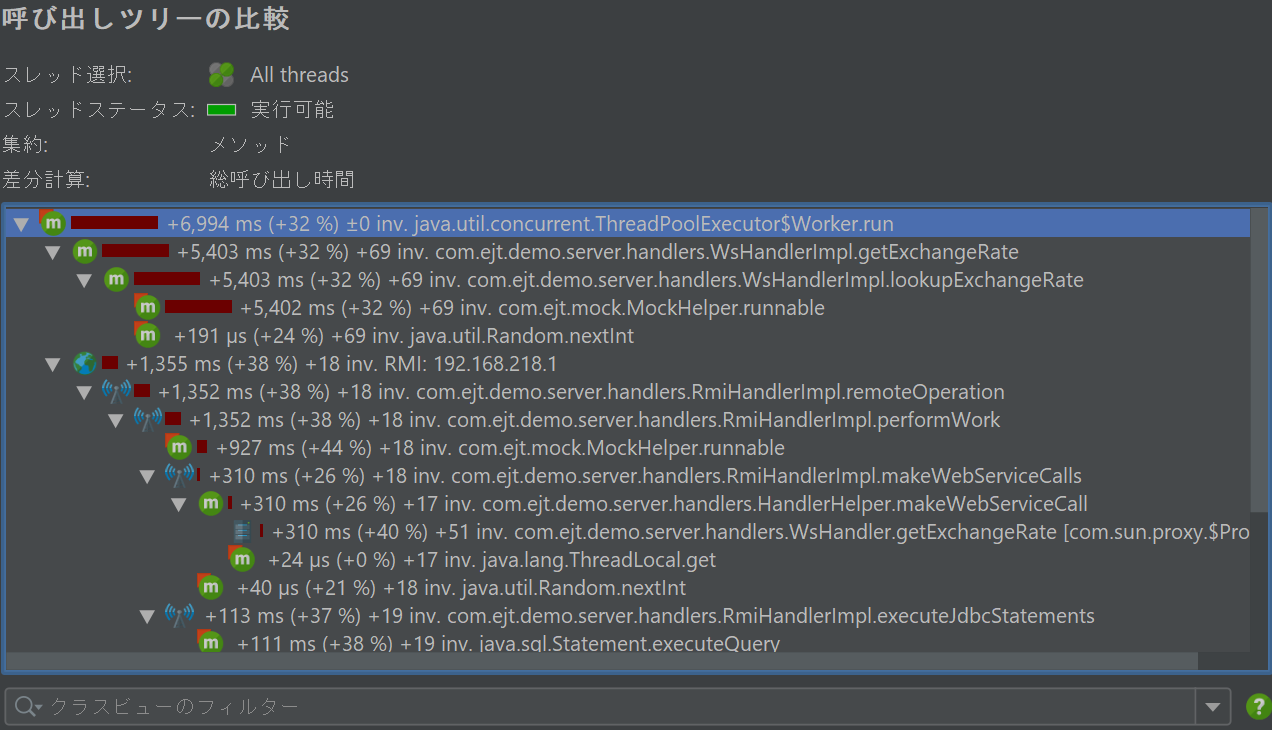Select the RmiHandlerImpl.makeWebServiceCalls row text

point(646,476)
